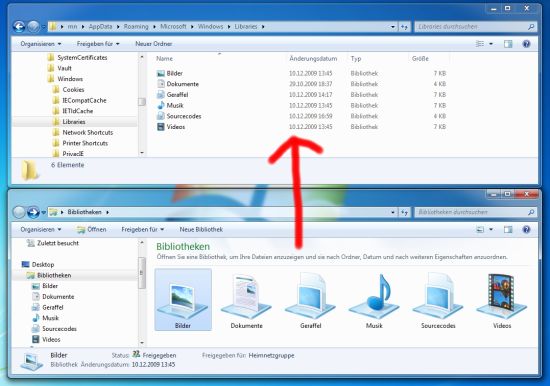
Task: Select Cookies folder in tree
Action: (x=68, y=89)
